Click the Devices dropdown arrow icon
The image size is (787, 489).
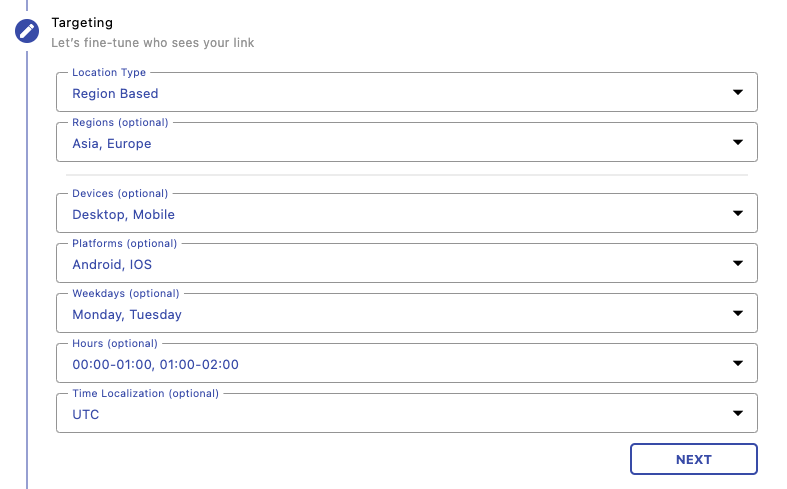[x=737, y=213]
